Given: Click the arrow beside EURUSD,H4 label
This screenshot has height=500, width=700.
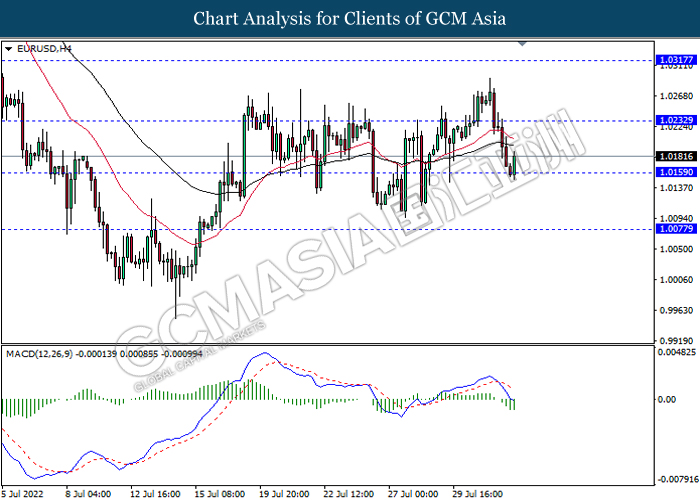Looking at the screenshot, I should 8,49.
